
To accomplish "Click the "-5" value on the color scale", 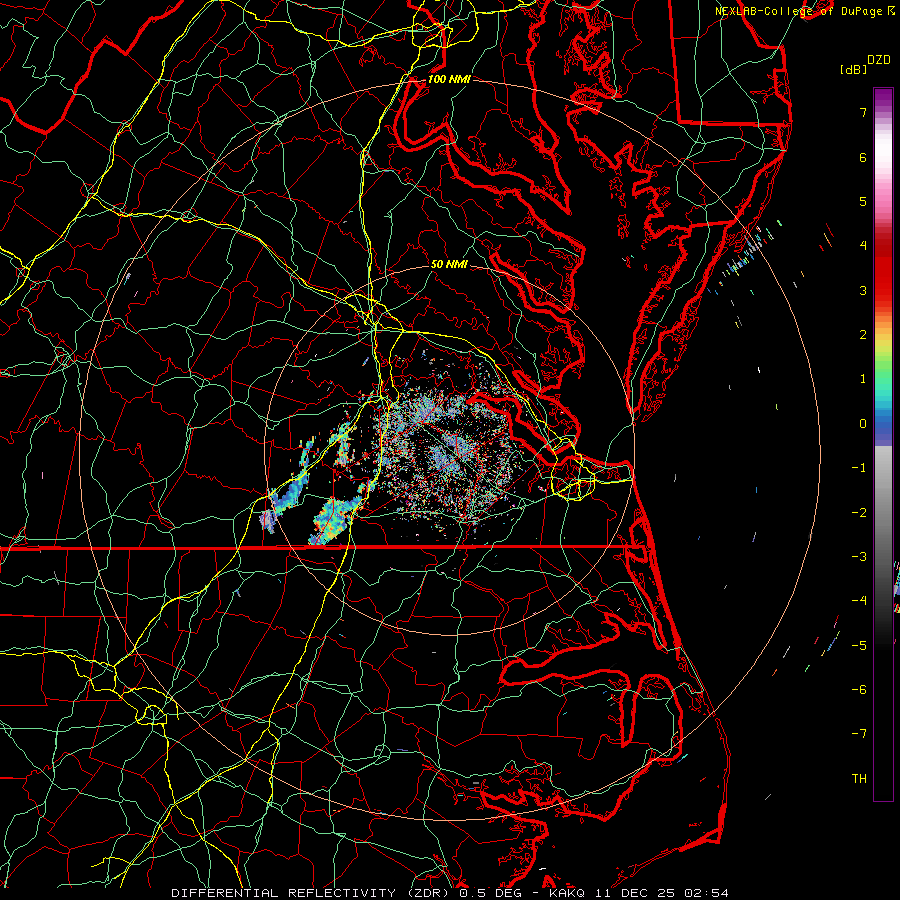I will point(859,646).
